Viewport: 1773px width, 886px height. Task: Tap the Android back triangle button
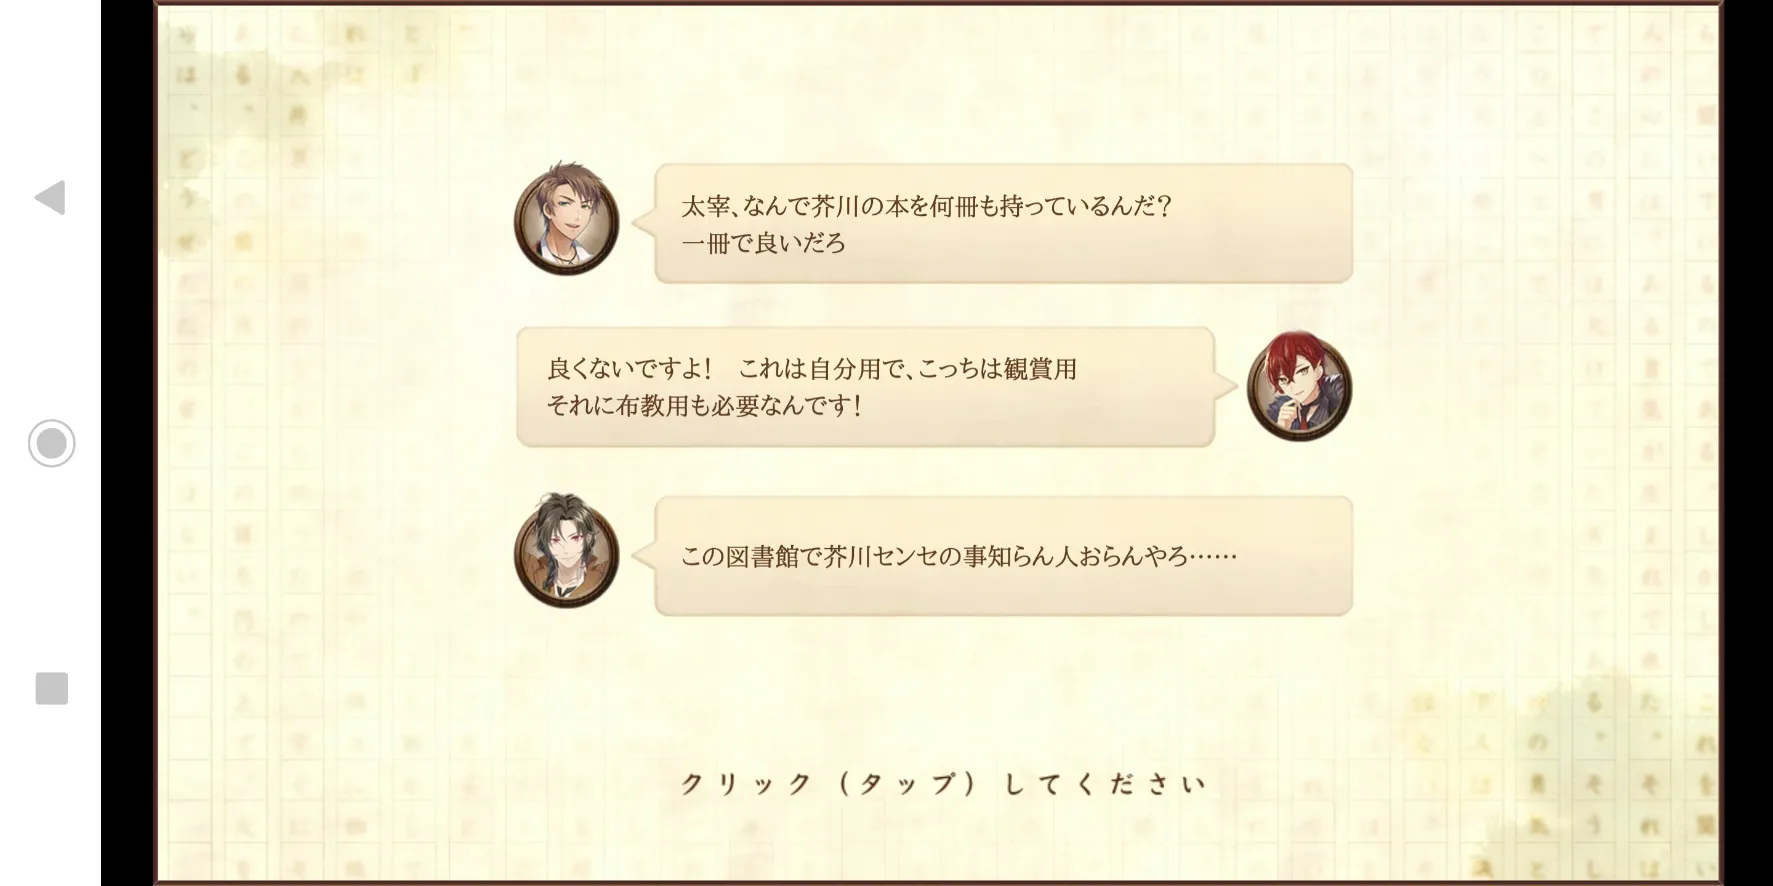tap(50, 197)
